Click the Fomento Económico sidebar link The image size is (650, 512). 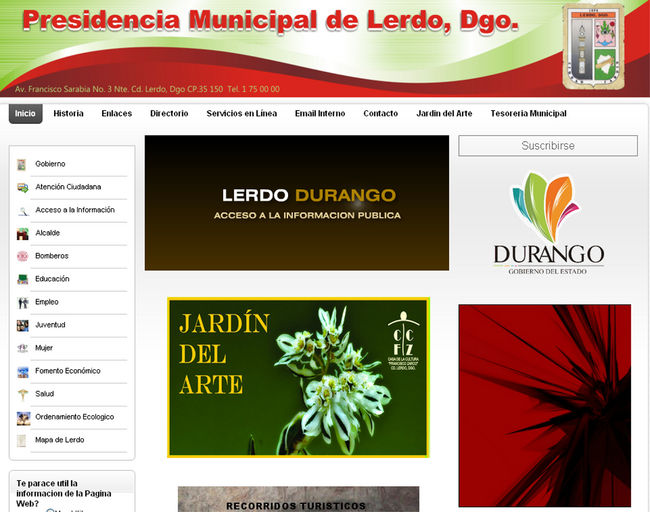[68, 371]
